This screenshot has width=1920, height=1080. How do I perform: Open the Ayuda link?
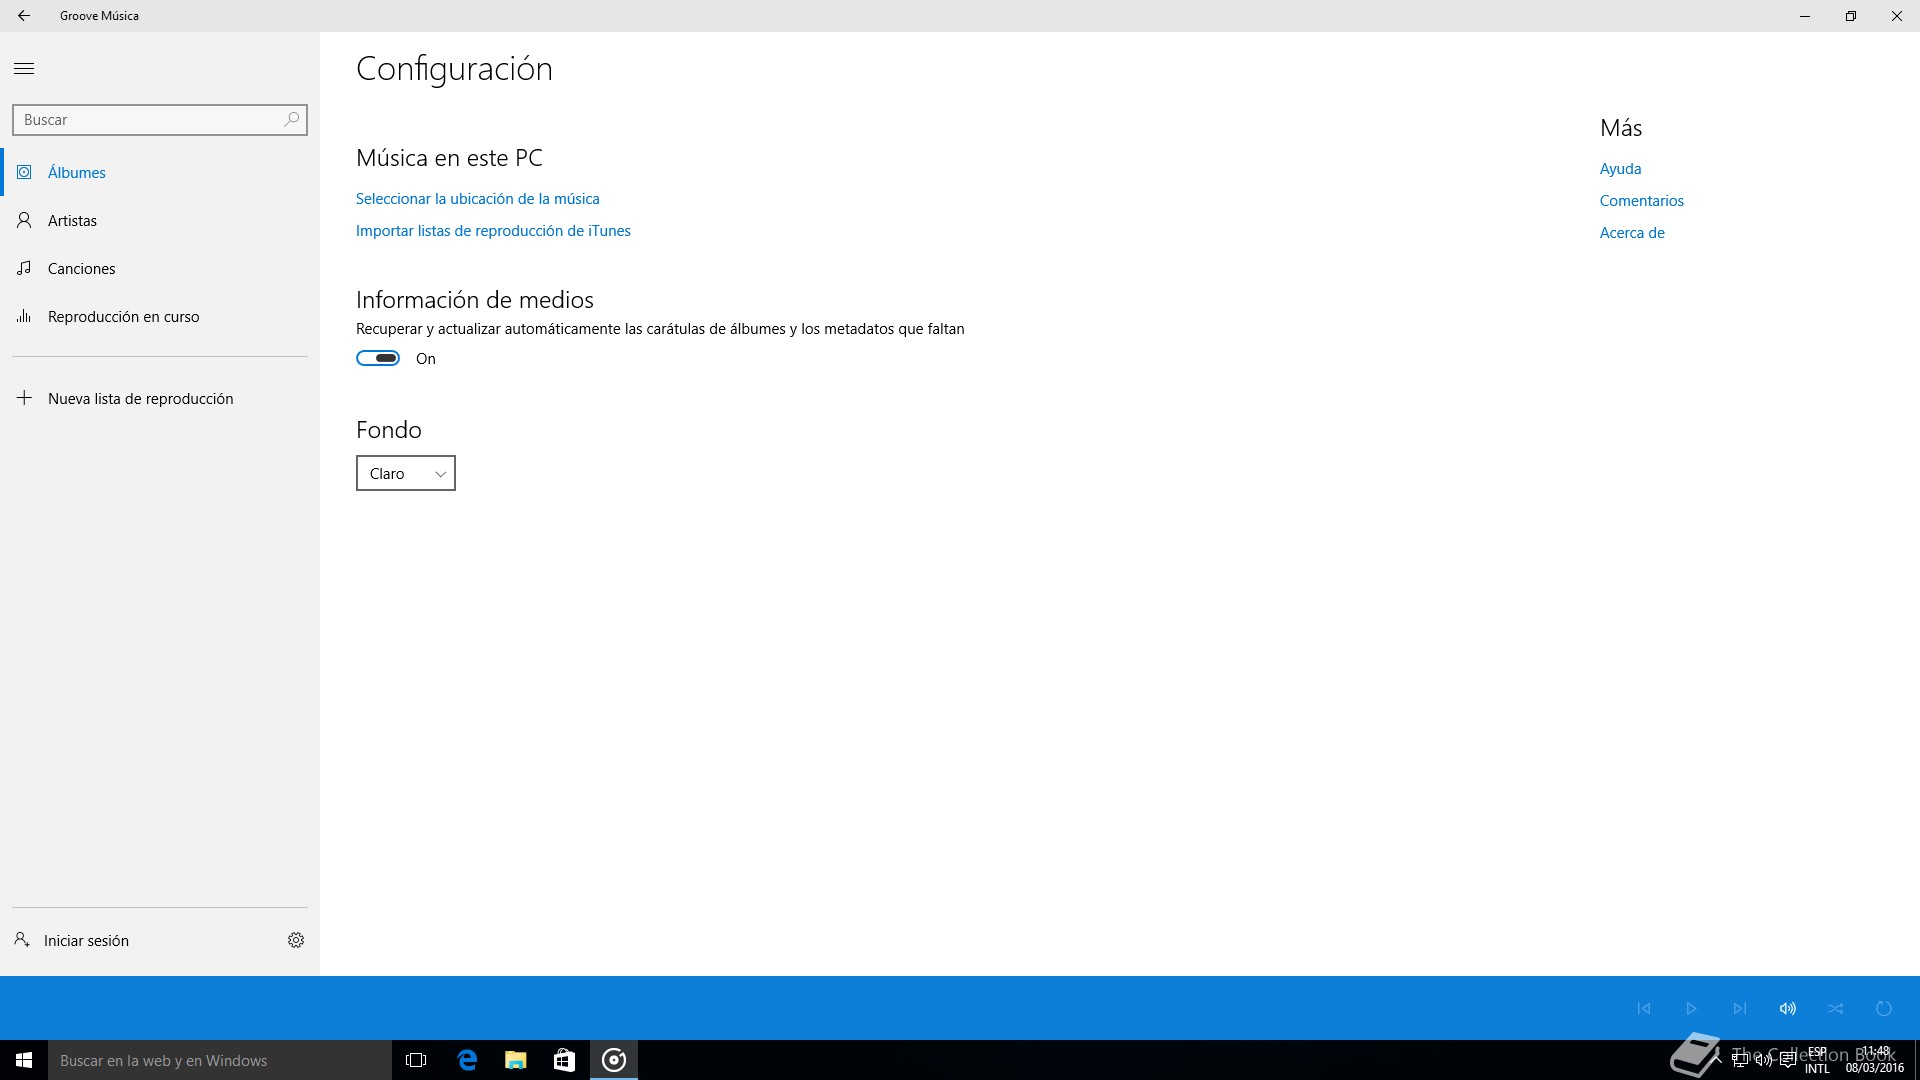(x=1620, y=169)
